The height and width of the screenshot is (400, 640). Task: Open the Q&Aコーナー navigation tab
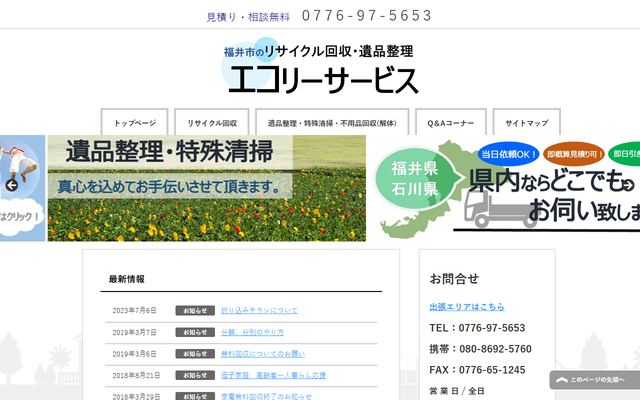(x=451, y=122)
